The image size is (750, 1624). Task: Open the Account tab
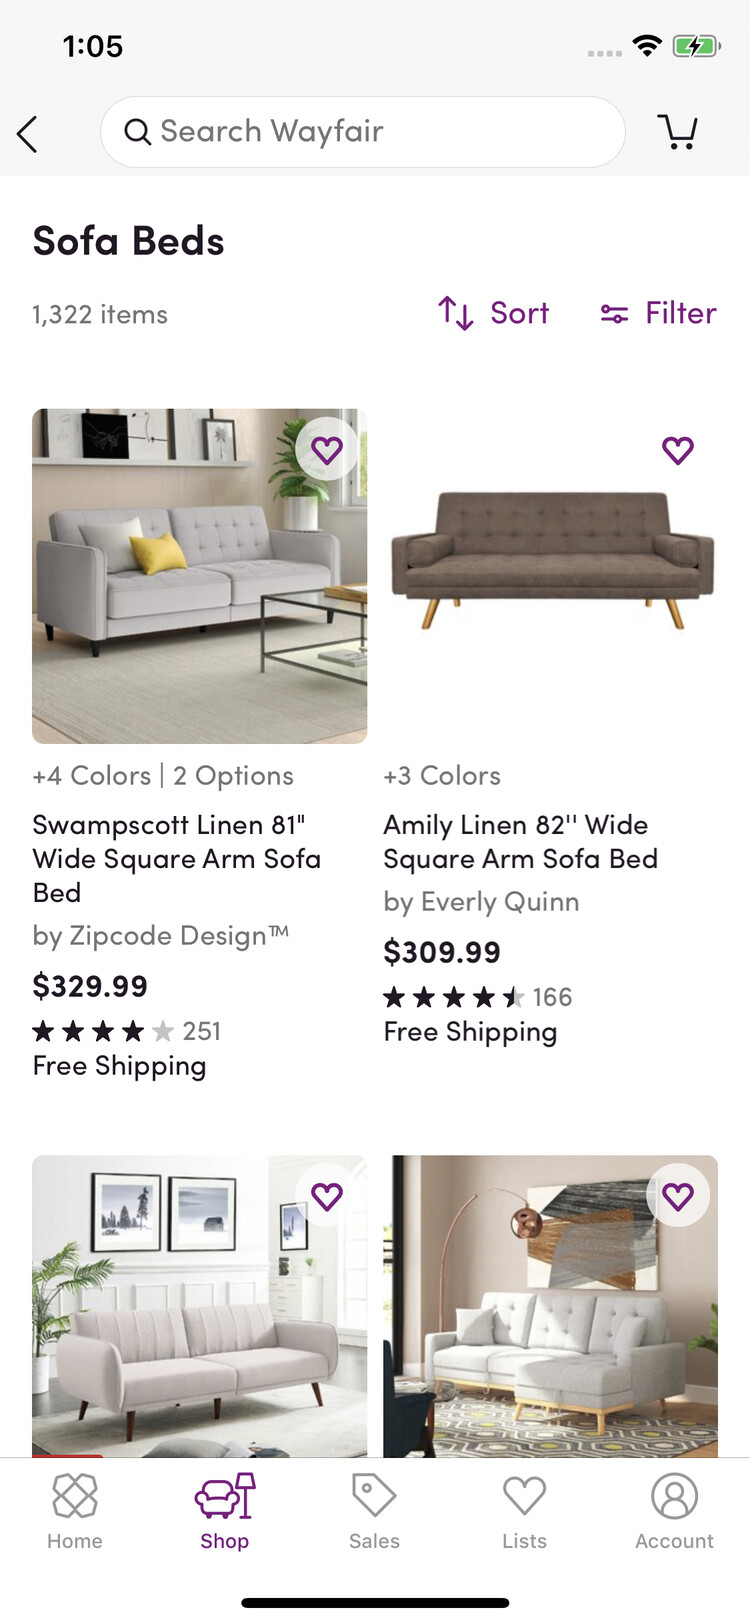click(x=674, y=1511)
